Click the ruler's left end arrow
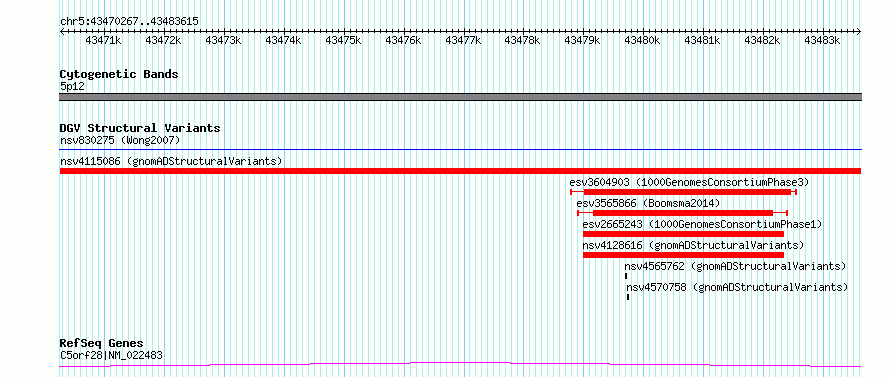This screenshot has width=890, height=377. click(62, 31)
